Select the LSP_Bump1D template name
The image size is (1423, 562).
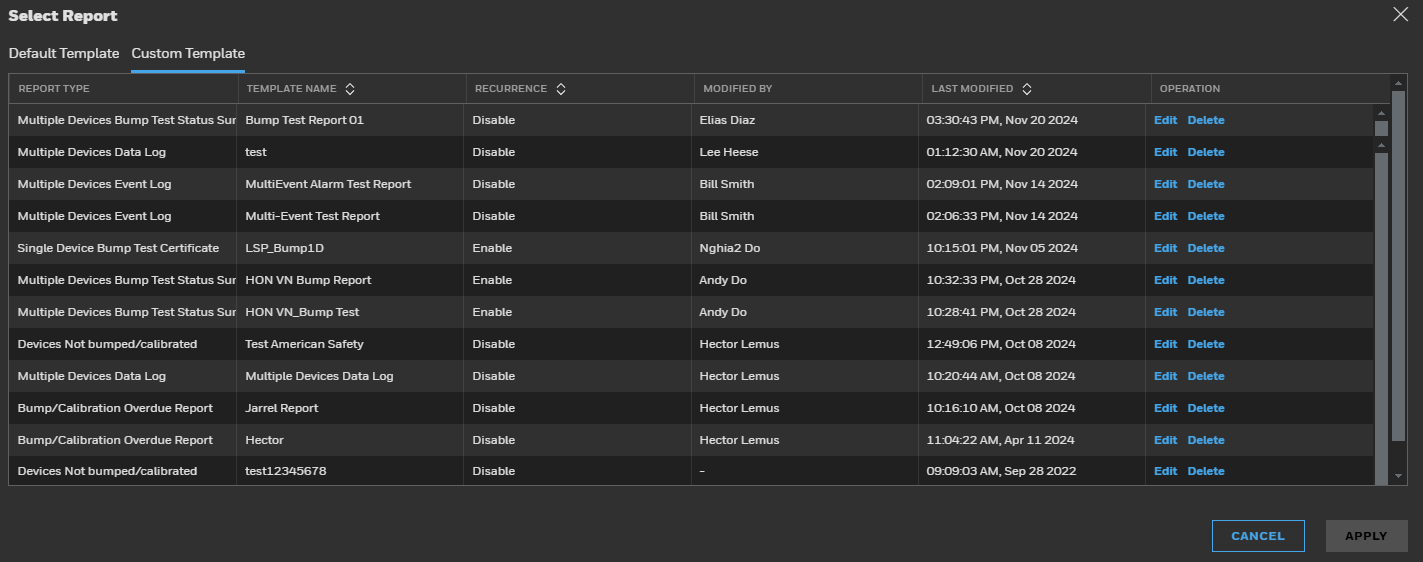(x=283, y=248)
